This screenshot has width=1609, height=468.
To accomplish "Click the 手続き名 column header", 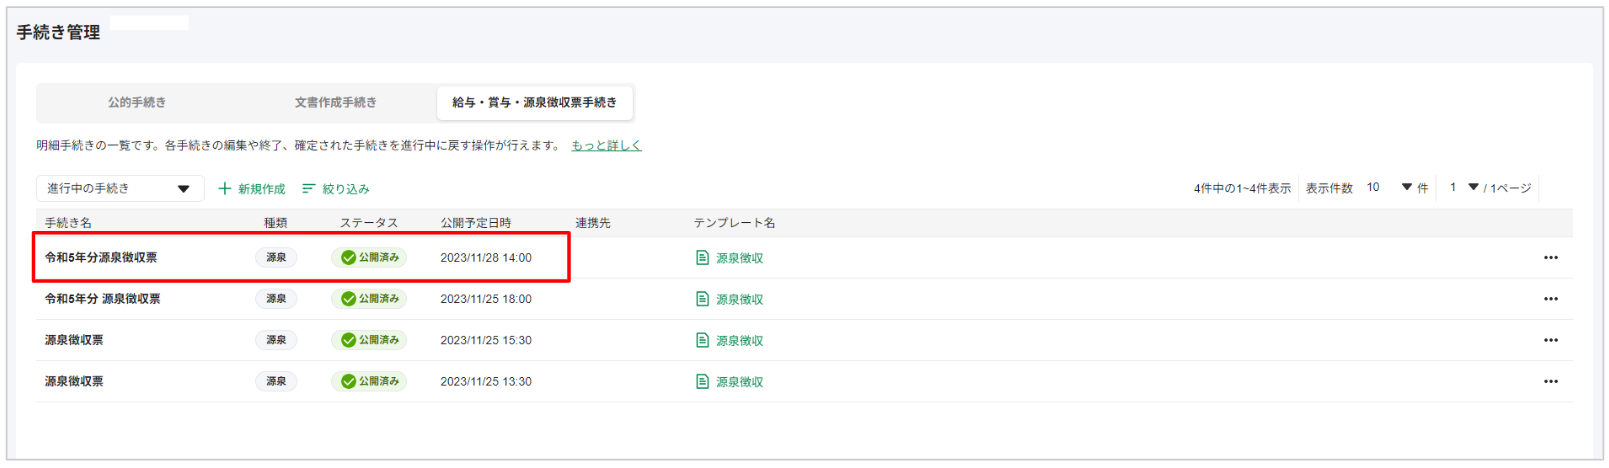I will coord(68,223).
